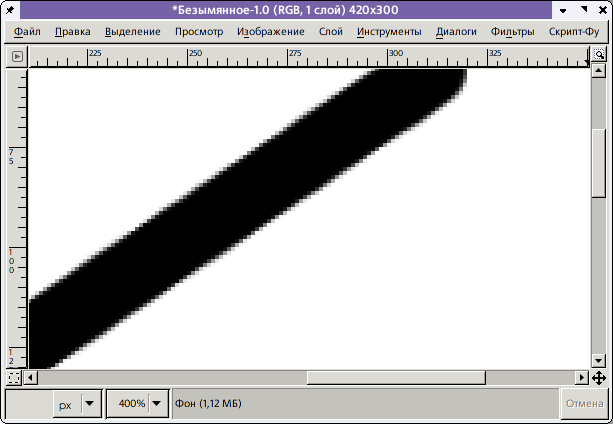
Task: Click the horizontal scrollbar thumb
Action: (x=396, y=377)
